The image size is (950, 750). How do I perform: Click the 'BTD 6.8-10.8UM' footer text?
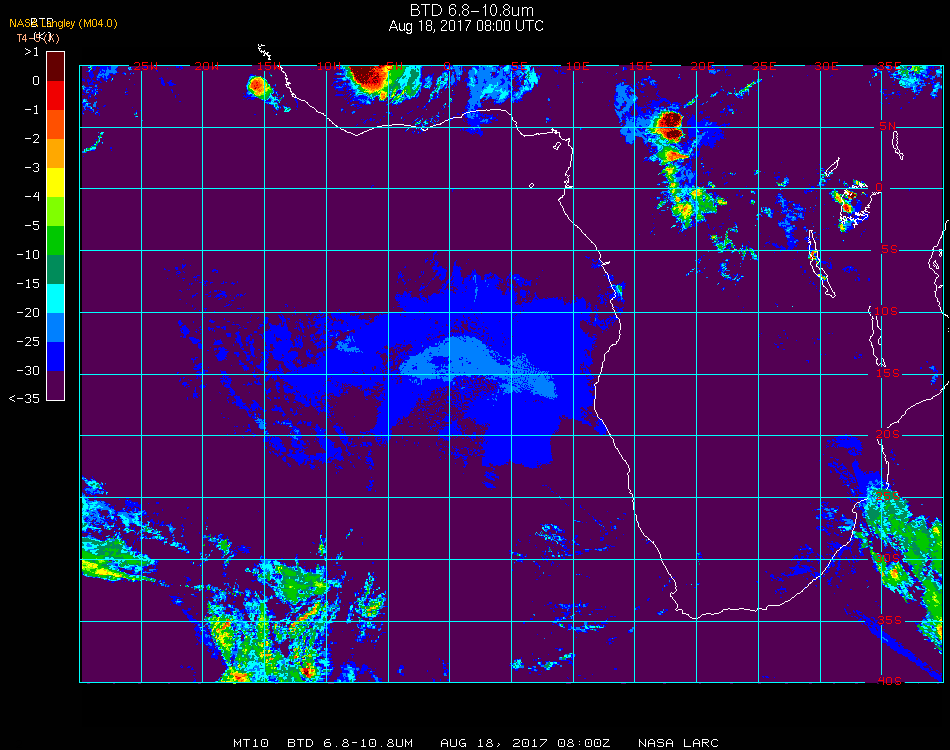(x=350, y=743)
